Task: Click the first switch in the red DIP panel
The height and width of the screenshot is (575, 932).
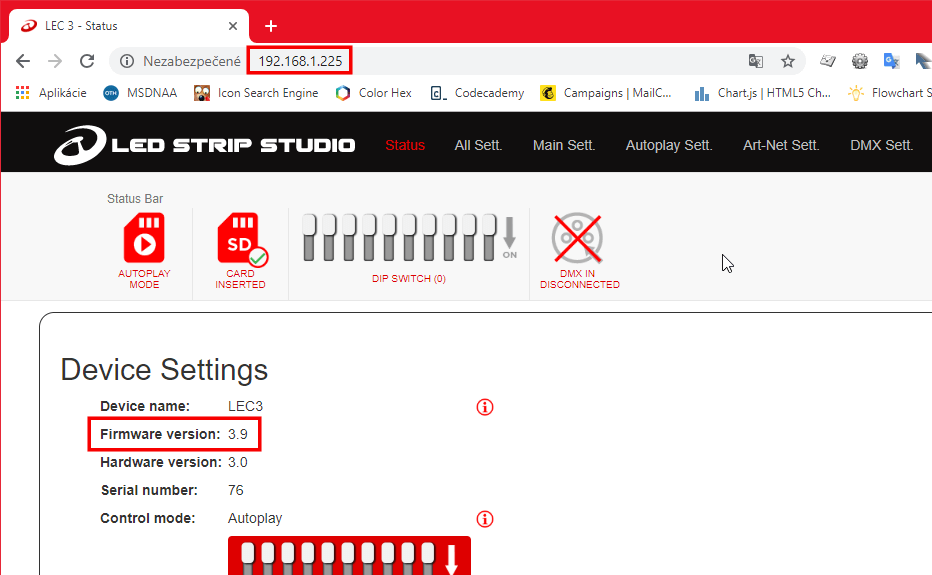Action: pyautogui.click(x=248, y=558)
